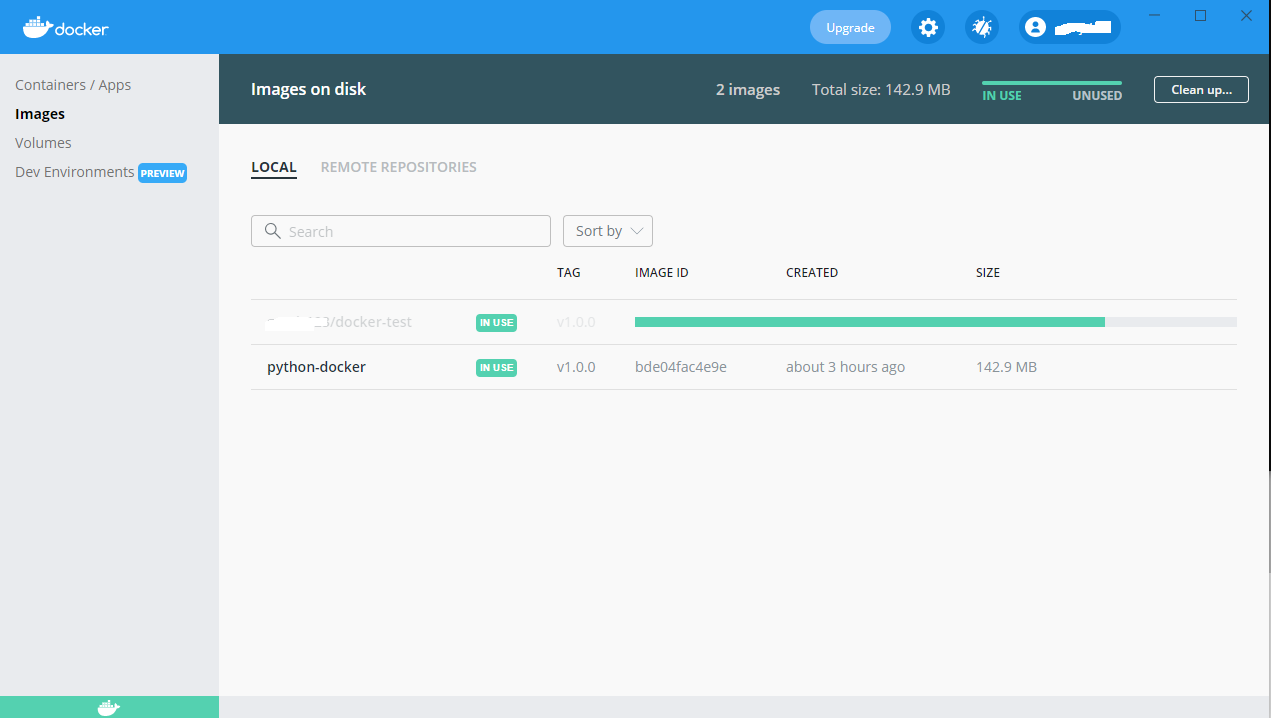Viewport: 1271px width, 718px height.
Task: Click the PREVIEW badge next to Dev Environments
Action: click(x=162, y=173)
